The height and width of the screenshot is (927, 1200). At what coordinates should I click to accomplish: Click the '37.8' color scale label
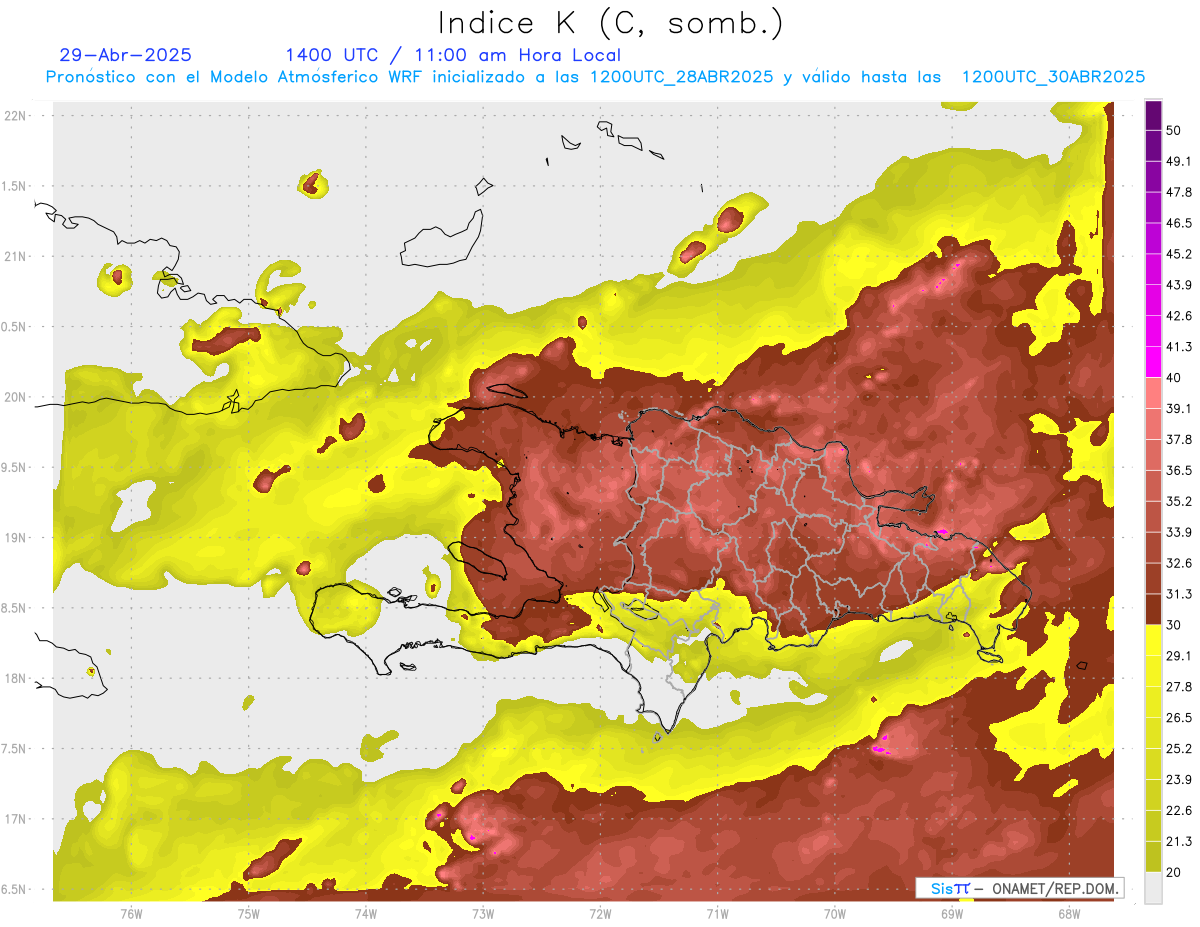point(1179,439)
